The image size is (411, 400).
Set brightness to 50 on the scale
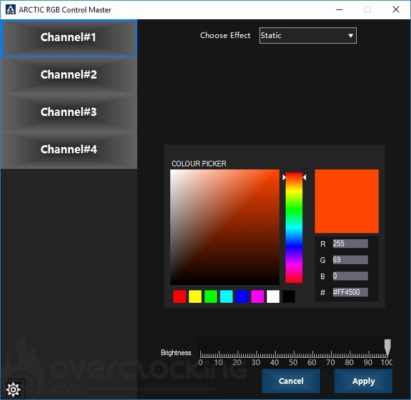click(293, 362)
